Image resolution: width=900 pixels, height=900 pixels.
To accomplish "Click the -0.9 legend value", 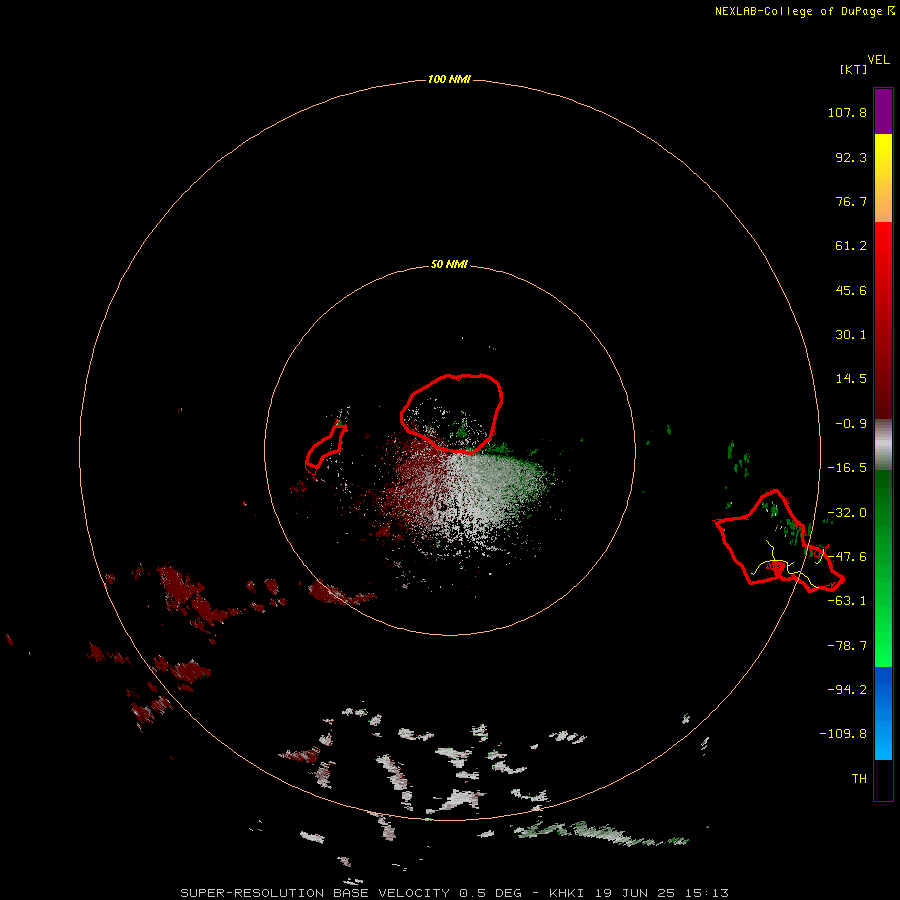I will (x=851, y=424).
